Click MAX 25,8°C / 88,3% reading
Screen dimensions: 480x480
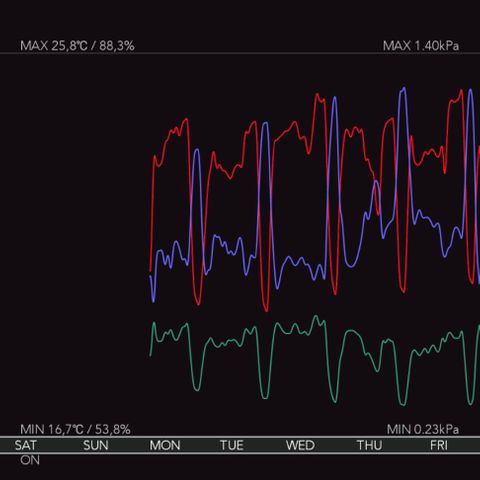(x=77, y=46)
